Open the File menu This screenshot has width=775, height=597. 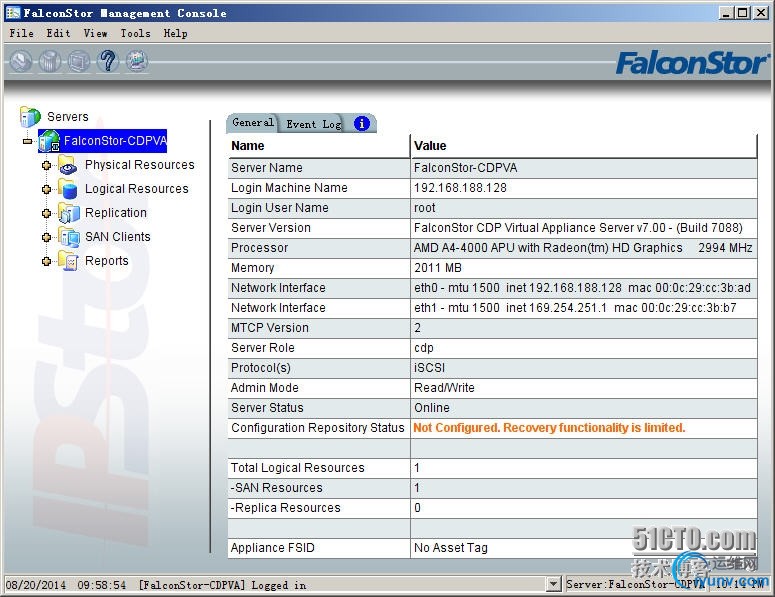(x=22, y=33)
